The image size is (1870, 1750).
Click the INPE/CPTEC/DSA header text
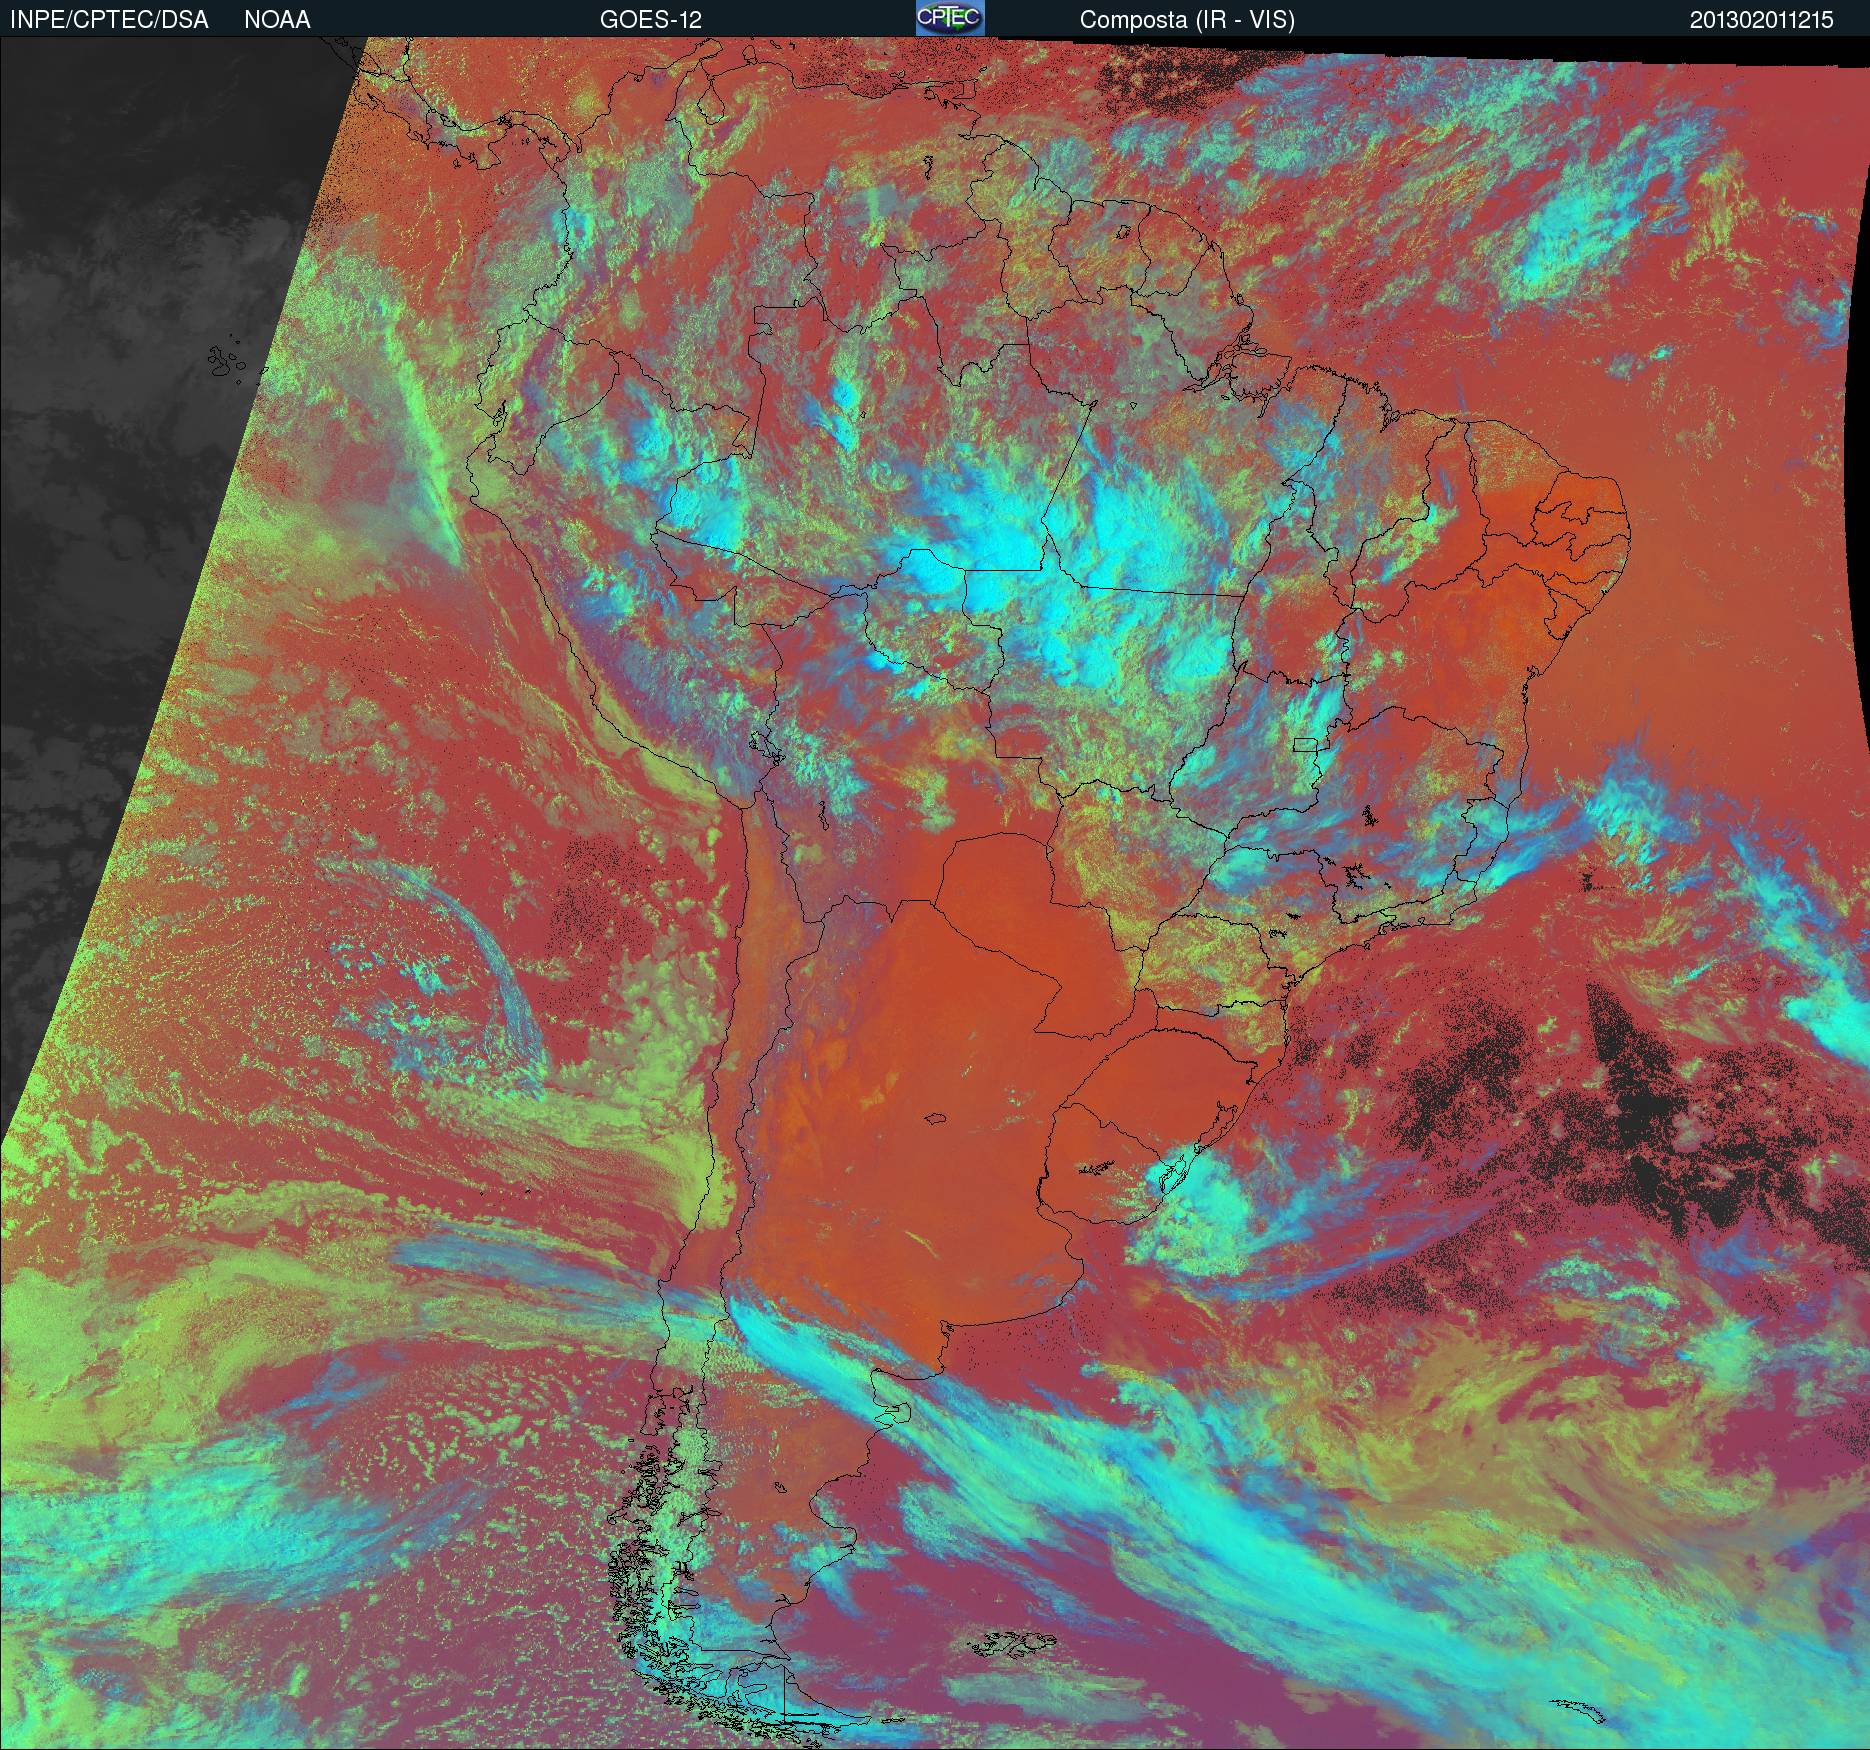(109, 20)
